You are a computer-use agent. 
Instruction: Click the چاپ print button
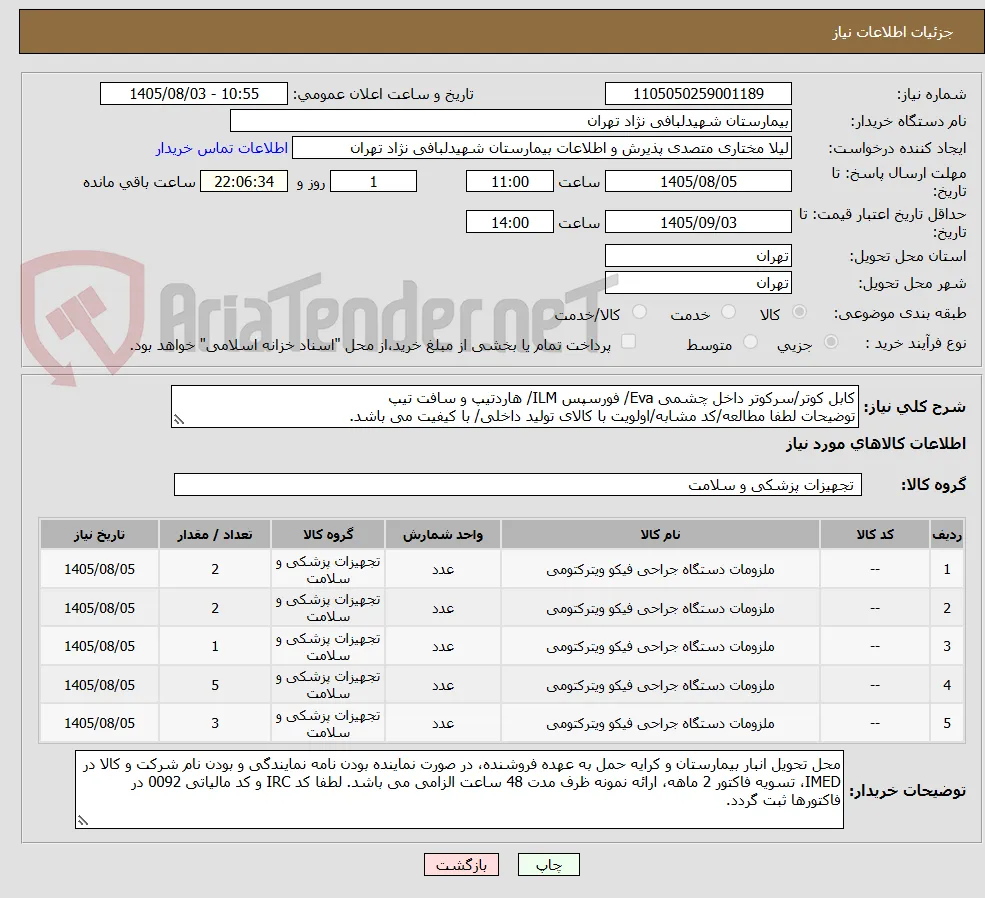[x=548, y=865]
